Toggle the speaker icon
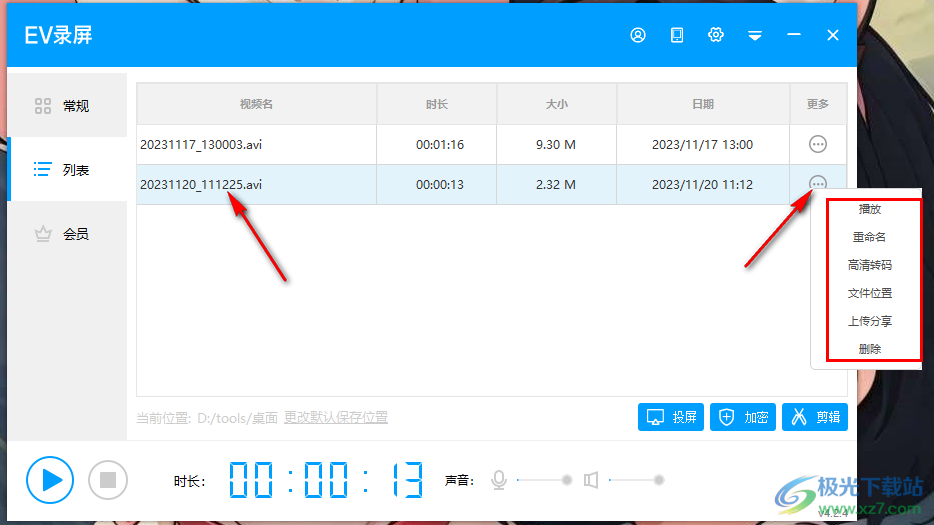This screenshot has height=525, width=934. click(x=591, y=480)
